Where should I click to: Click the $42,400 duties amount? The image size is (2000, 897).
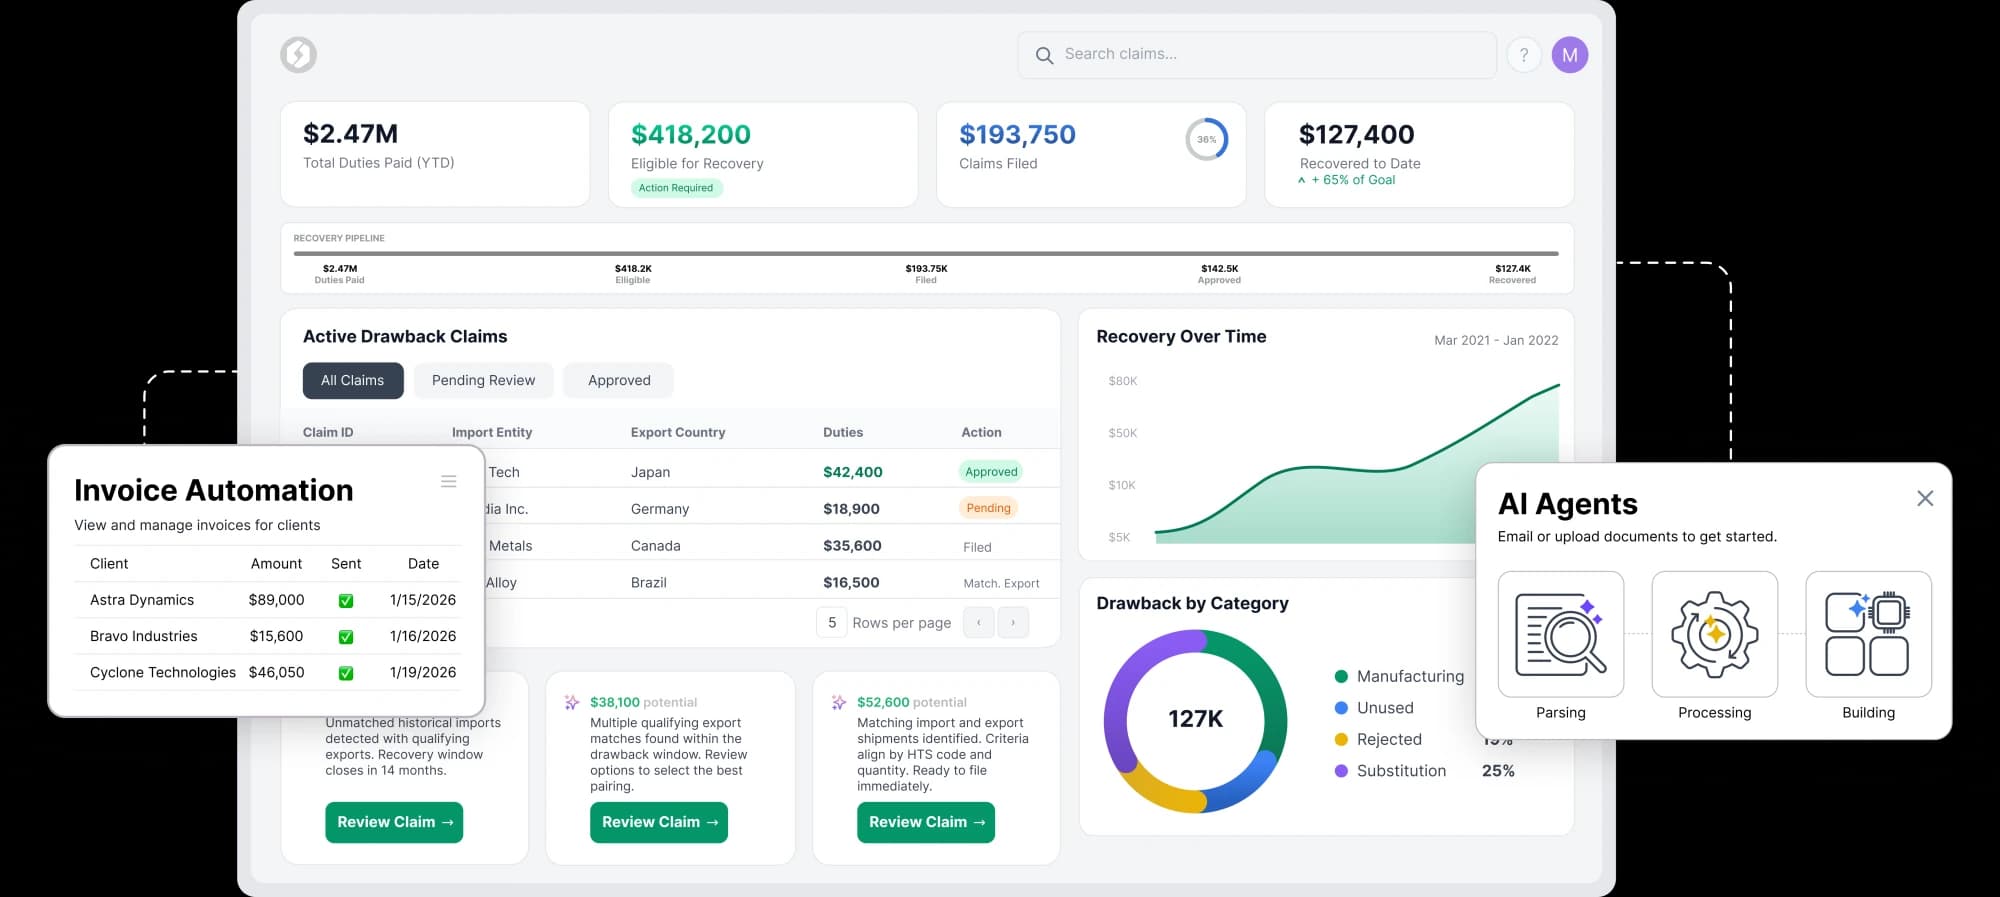853,472
